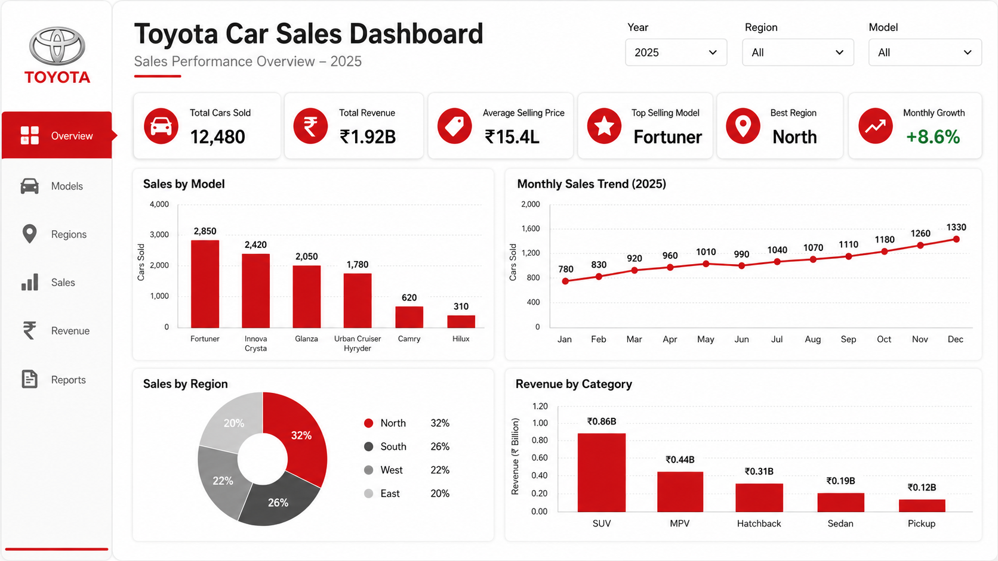Click the Toyota Car Sales Dashboard title
This screenshot has height=561, width=998.
[x=309, y=34]
